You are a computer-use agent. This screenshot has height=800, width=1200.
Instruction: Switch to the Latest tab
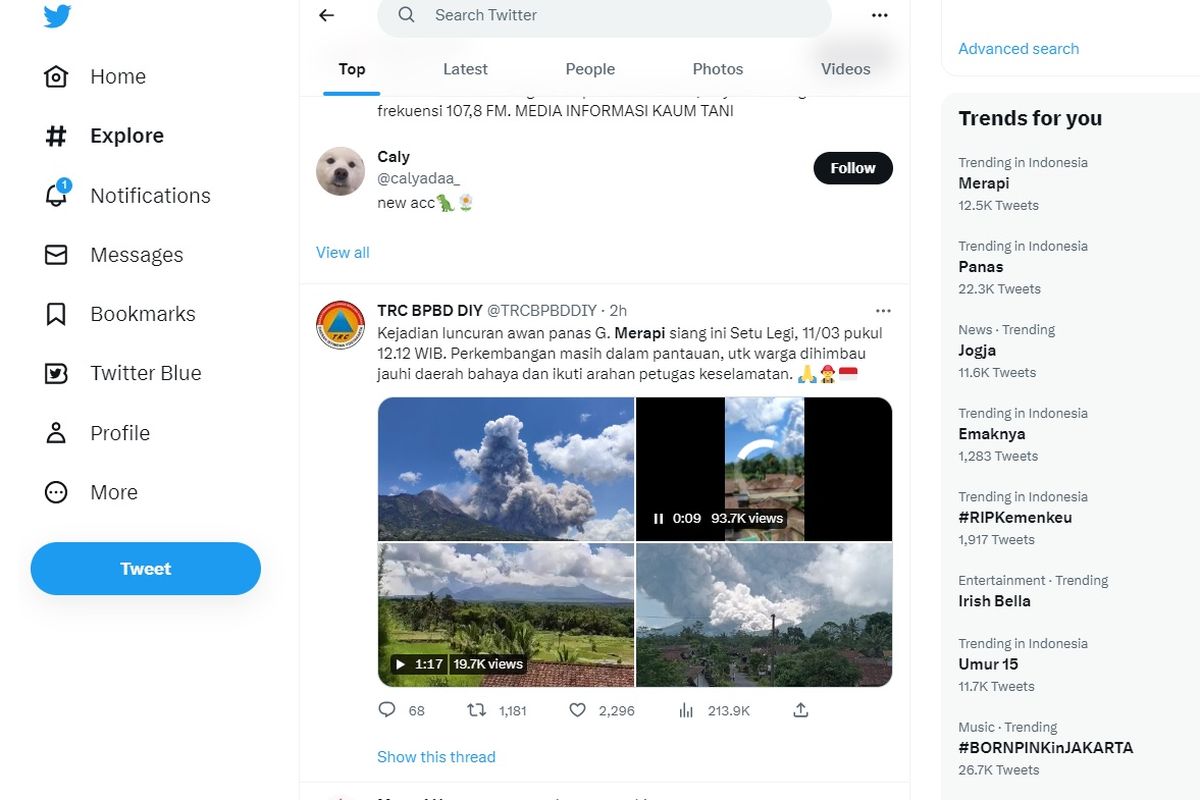tap(465, 69)
